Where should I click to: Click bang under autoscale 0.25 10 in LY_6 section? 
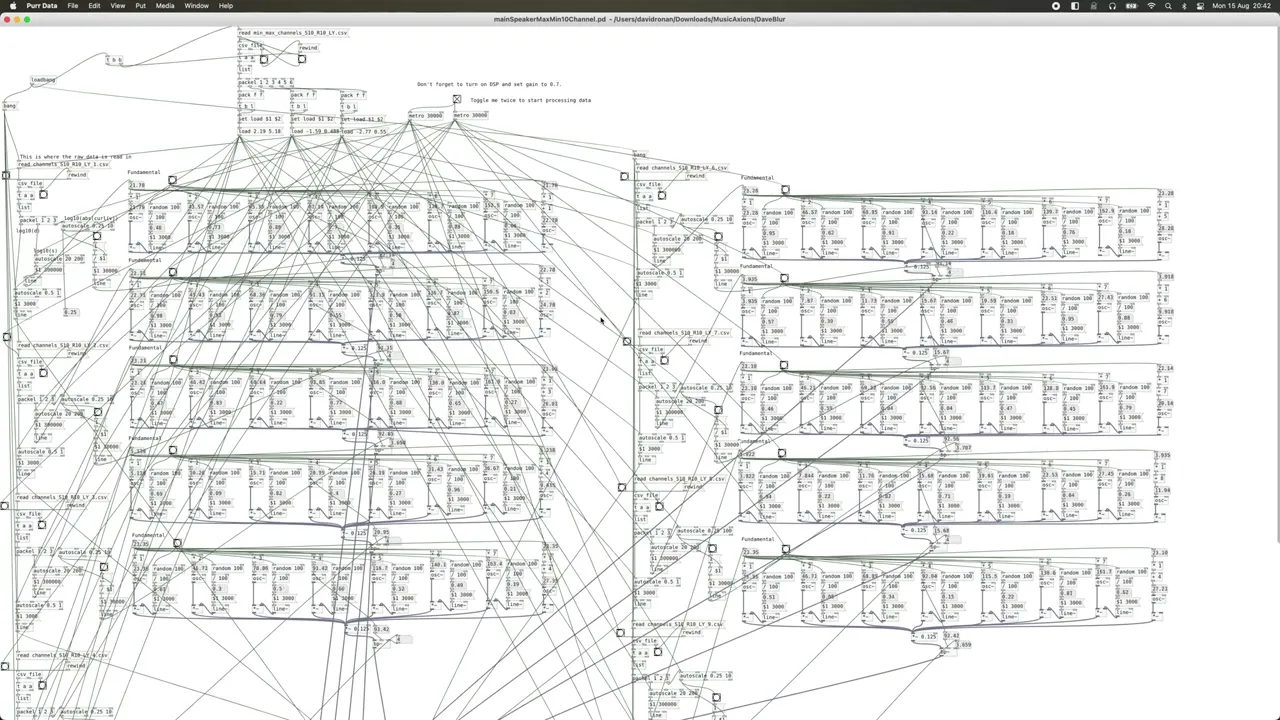(718, 237)
